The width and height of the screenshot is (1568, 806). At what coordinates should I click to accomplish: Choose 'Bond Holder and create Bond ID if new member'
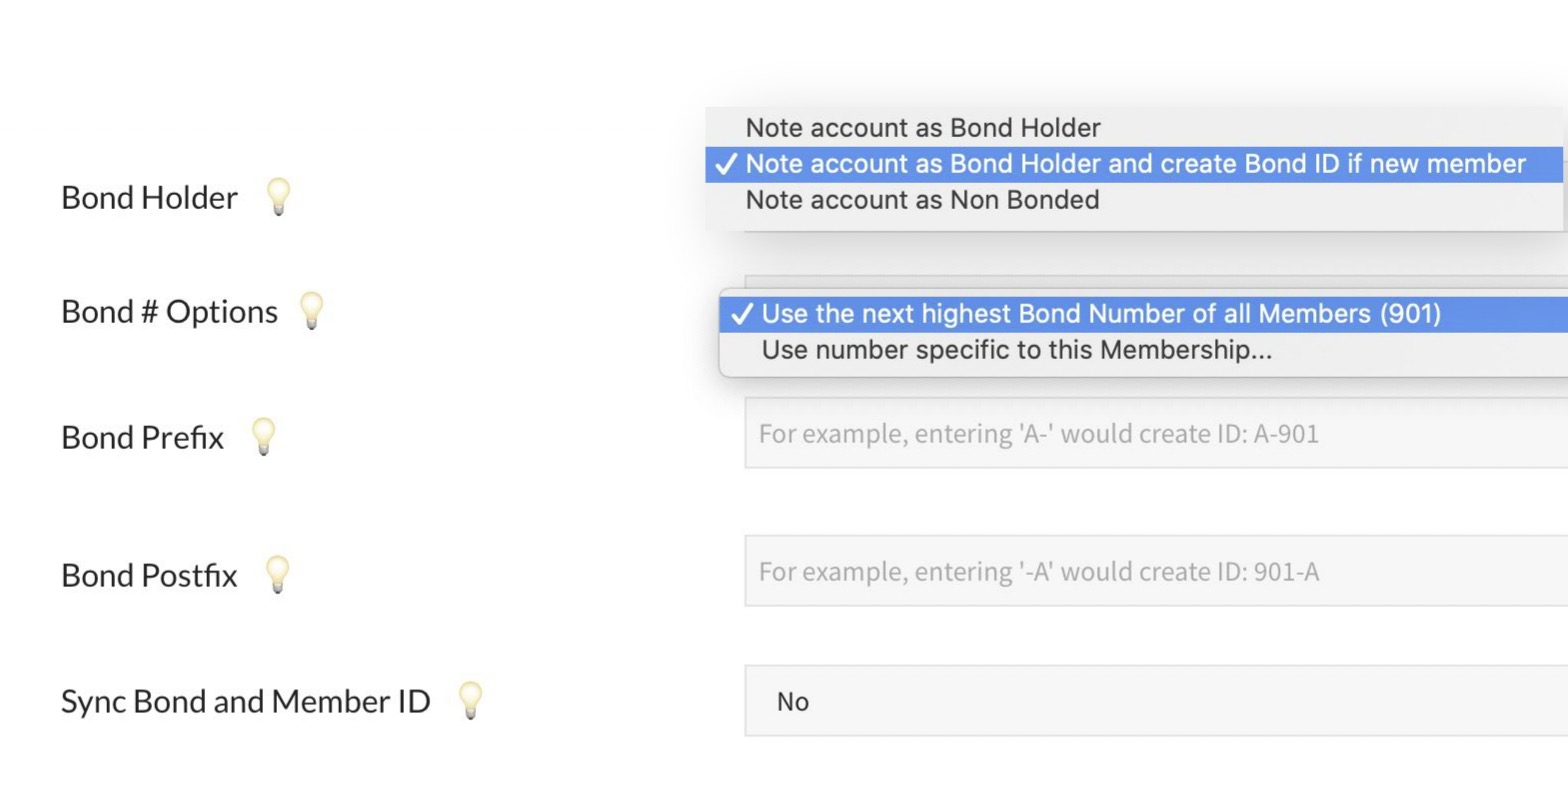(1135, 164)
